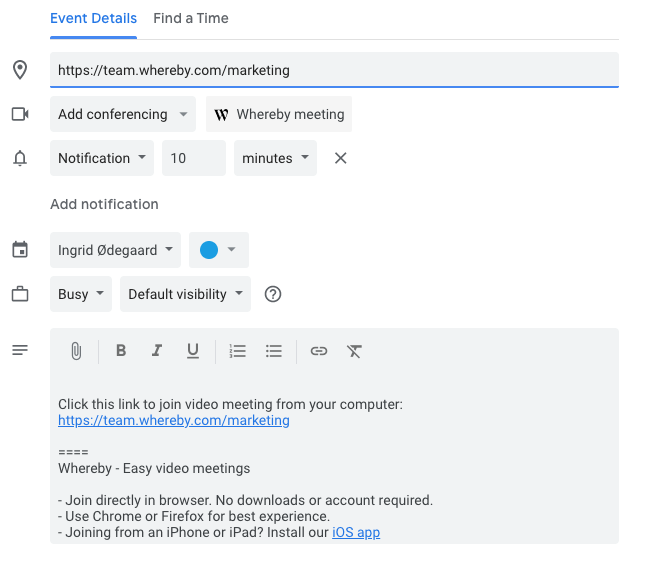Click Add notification

coord(104,204)
